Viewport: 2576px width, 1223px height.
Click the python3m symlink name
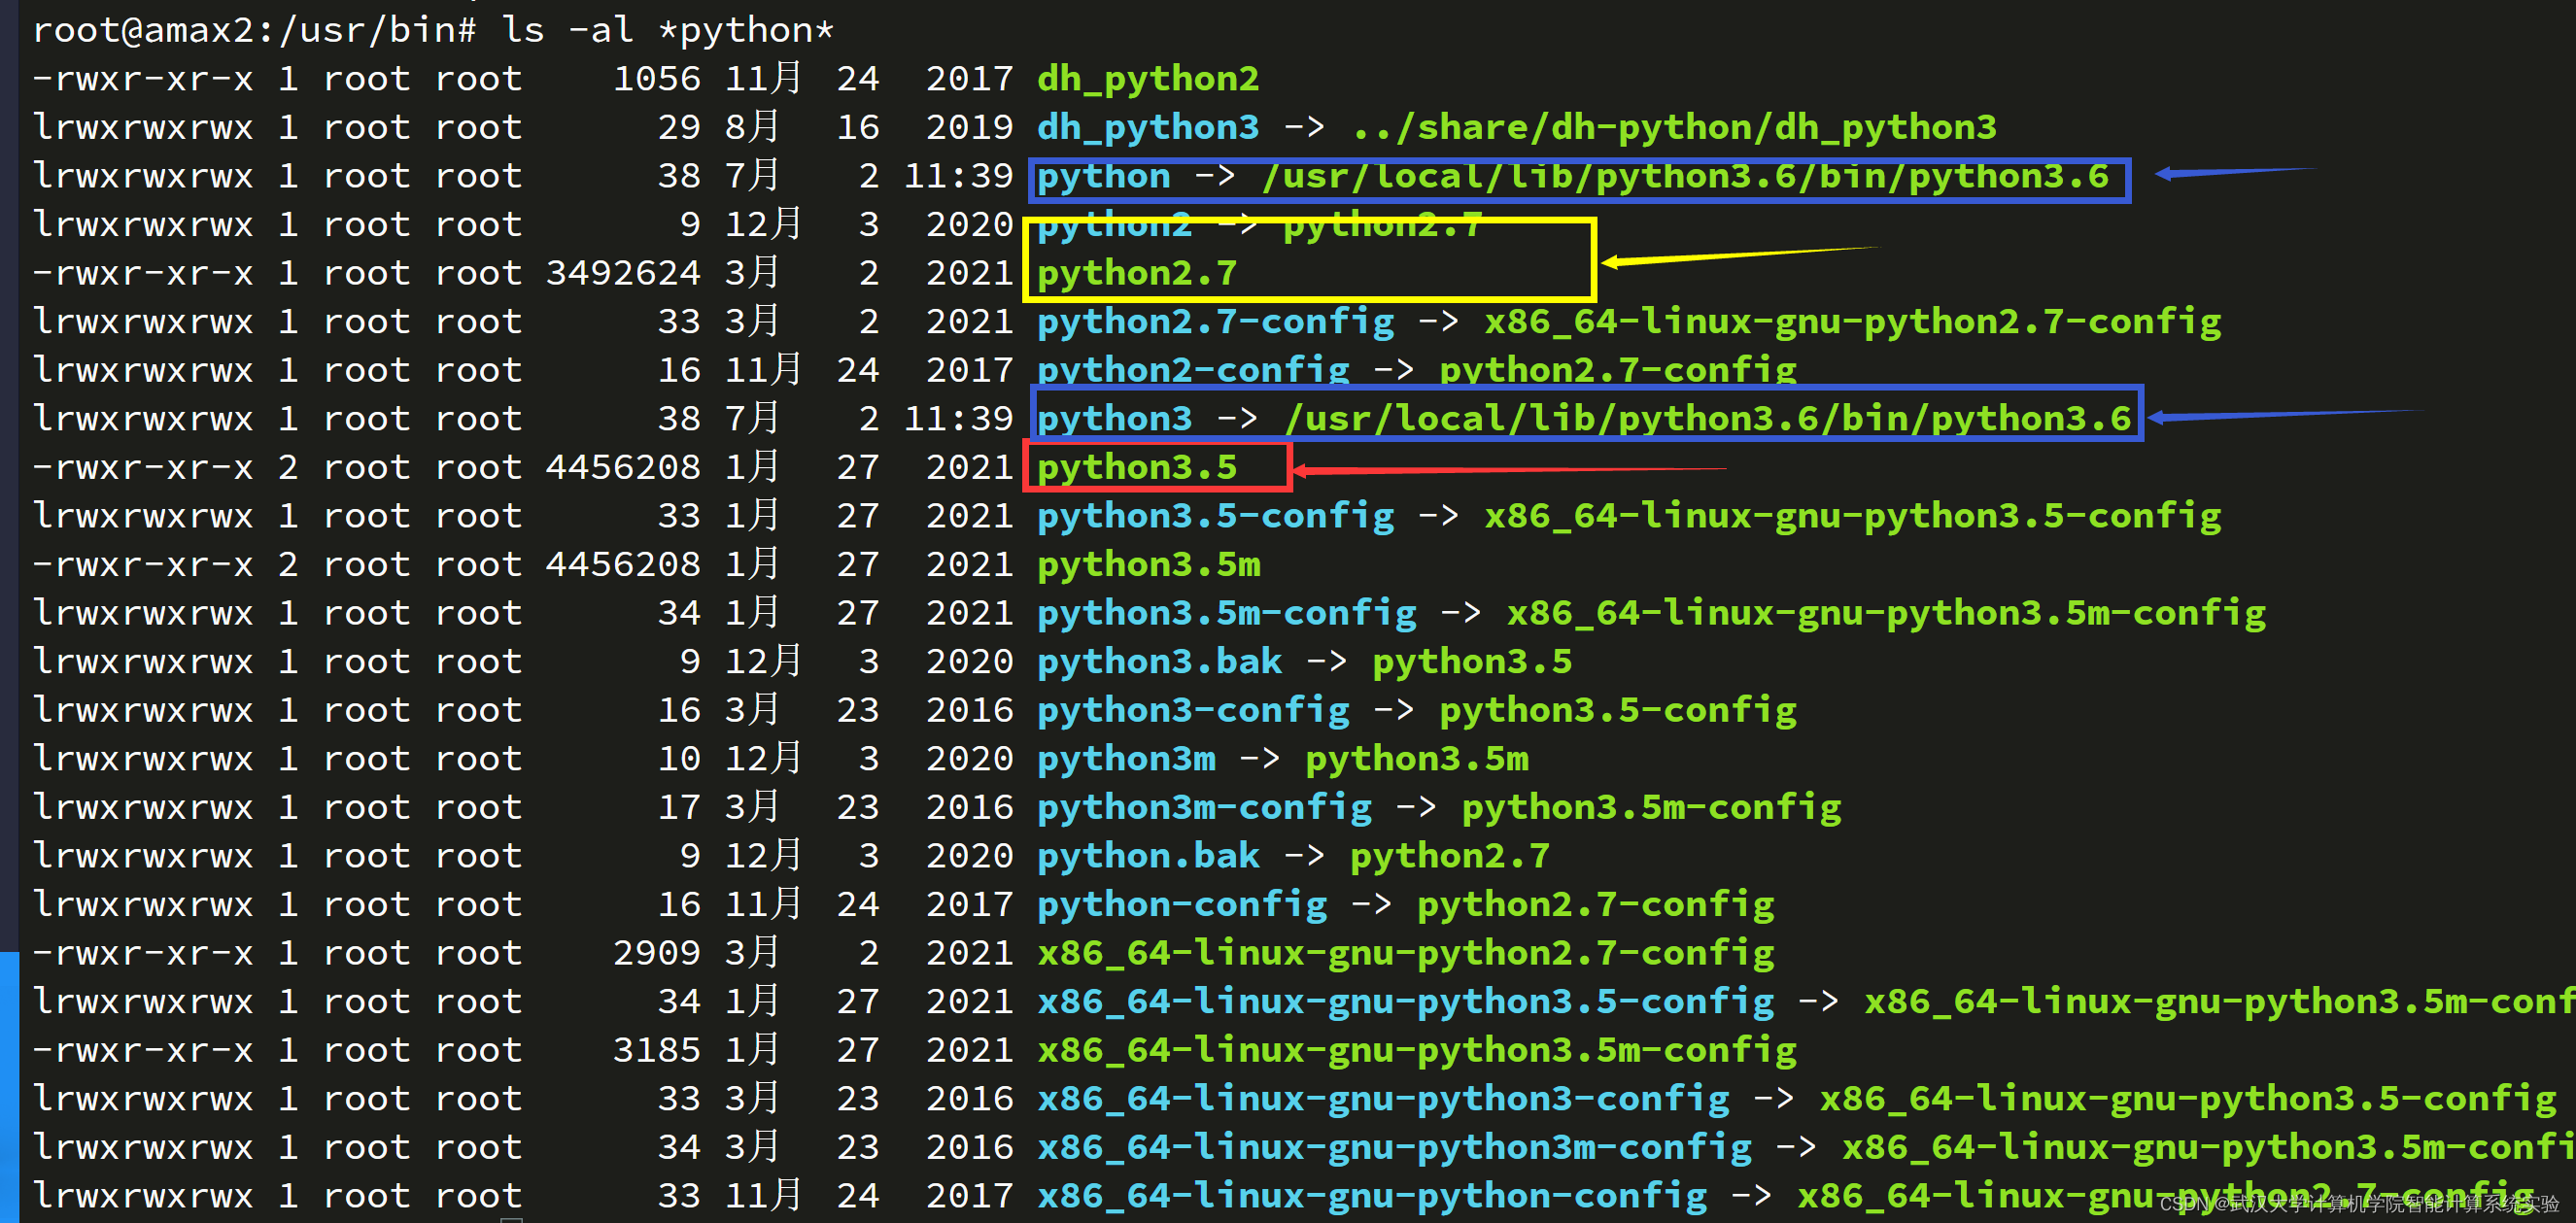[1126, 759]
